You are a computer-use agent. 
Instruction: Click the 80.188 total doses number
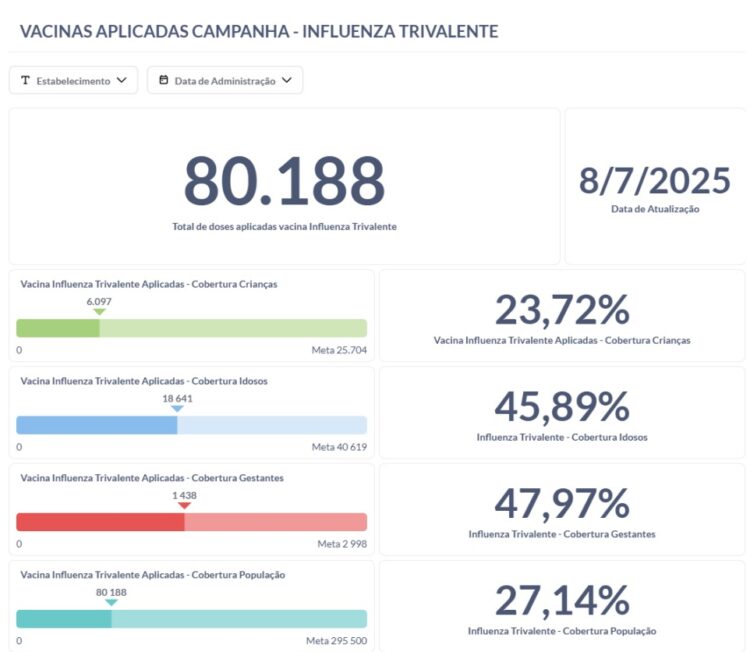[284, 181]
